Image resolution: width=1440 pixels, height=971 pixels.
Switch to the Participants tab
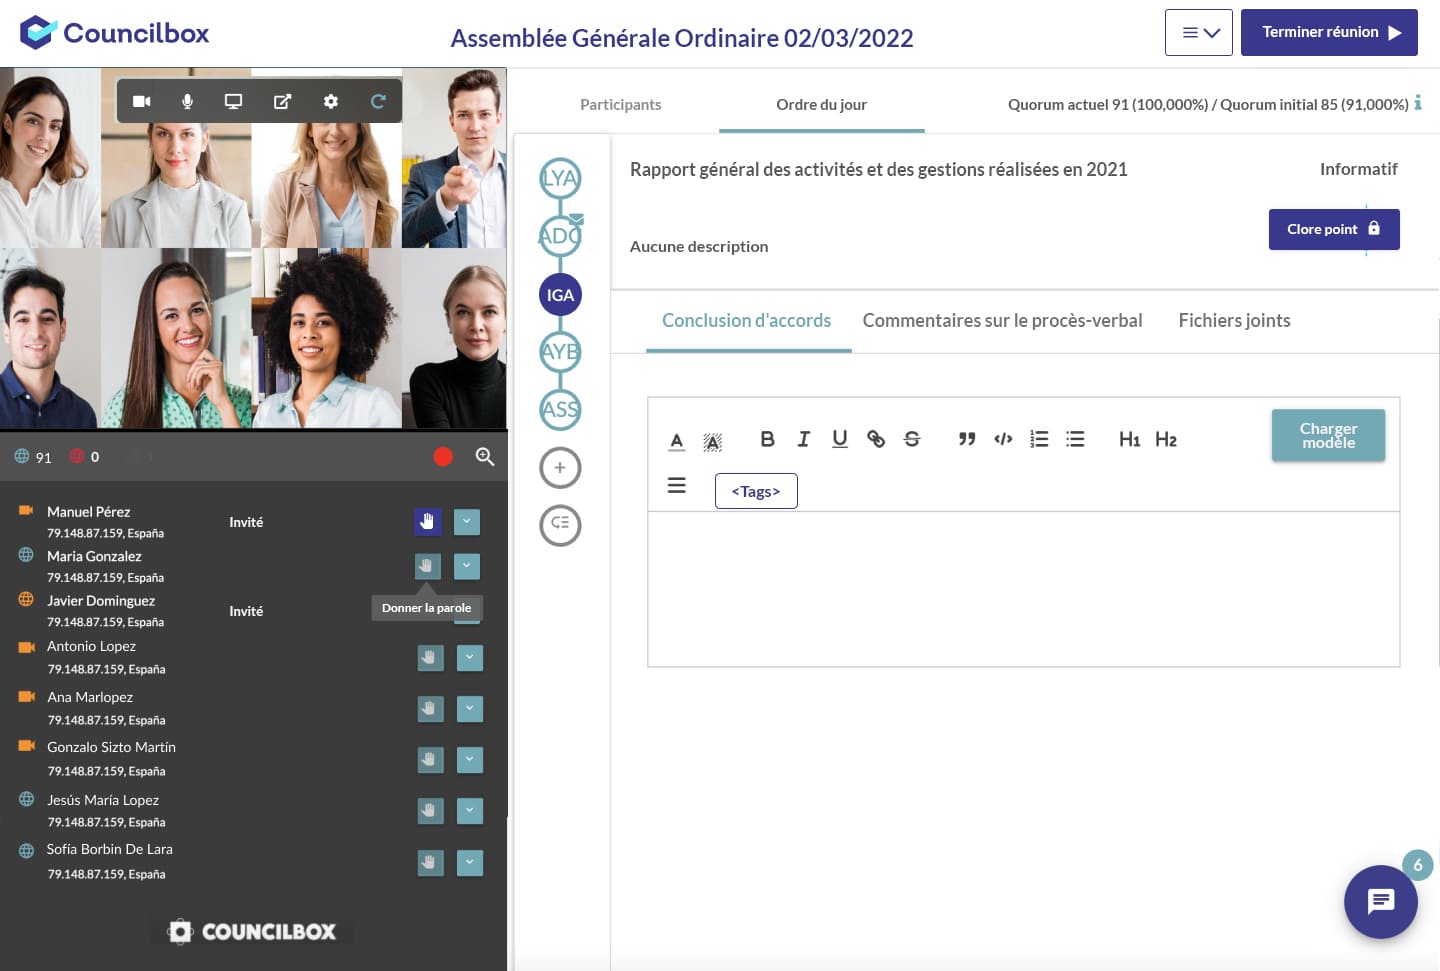coord(620,104)
